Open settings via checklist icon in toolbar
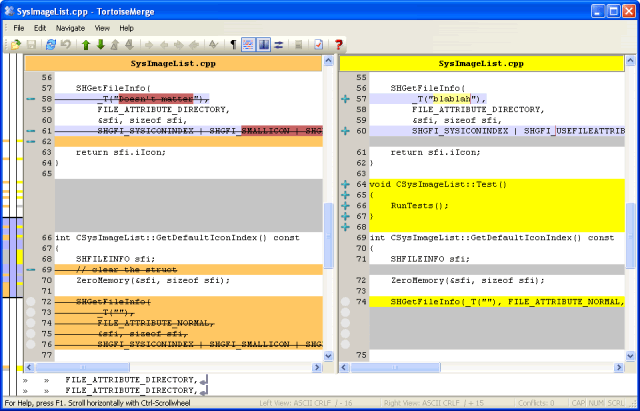 tap(318, 45)
